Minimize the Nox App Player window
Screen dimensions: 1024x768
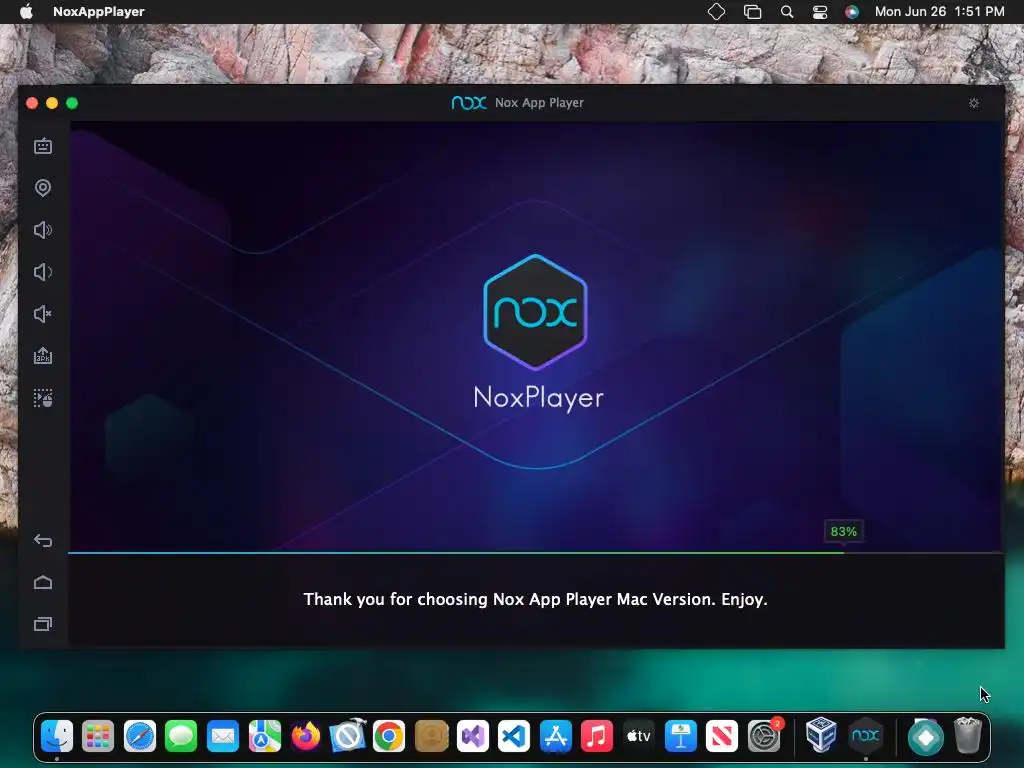[52, 103]
